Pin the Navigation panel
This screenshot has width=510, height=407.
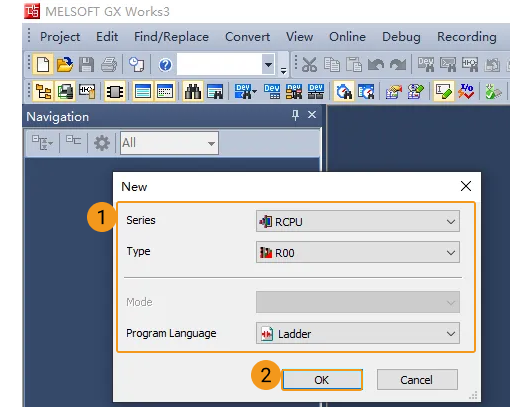click(x=295, y=115)
